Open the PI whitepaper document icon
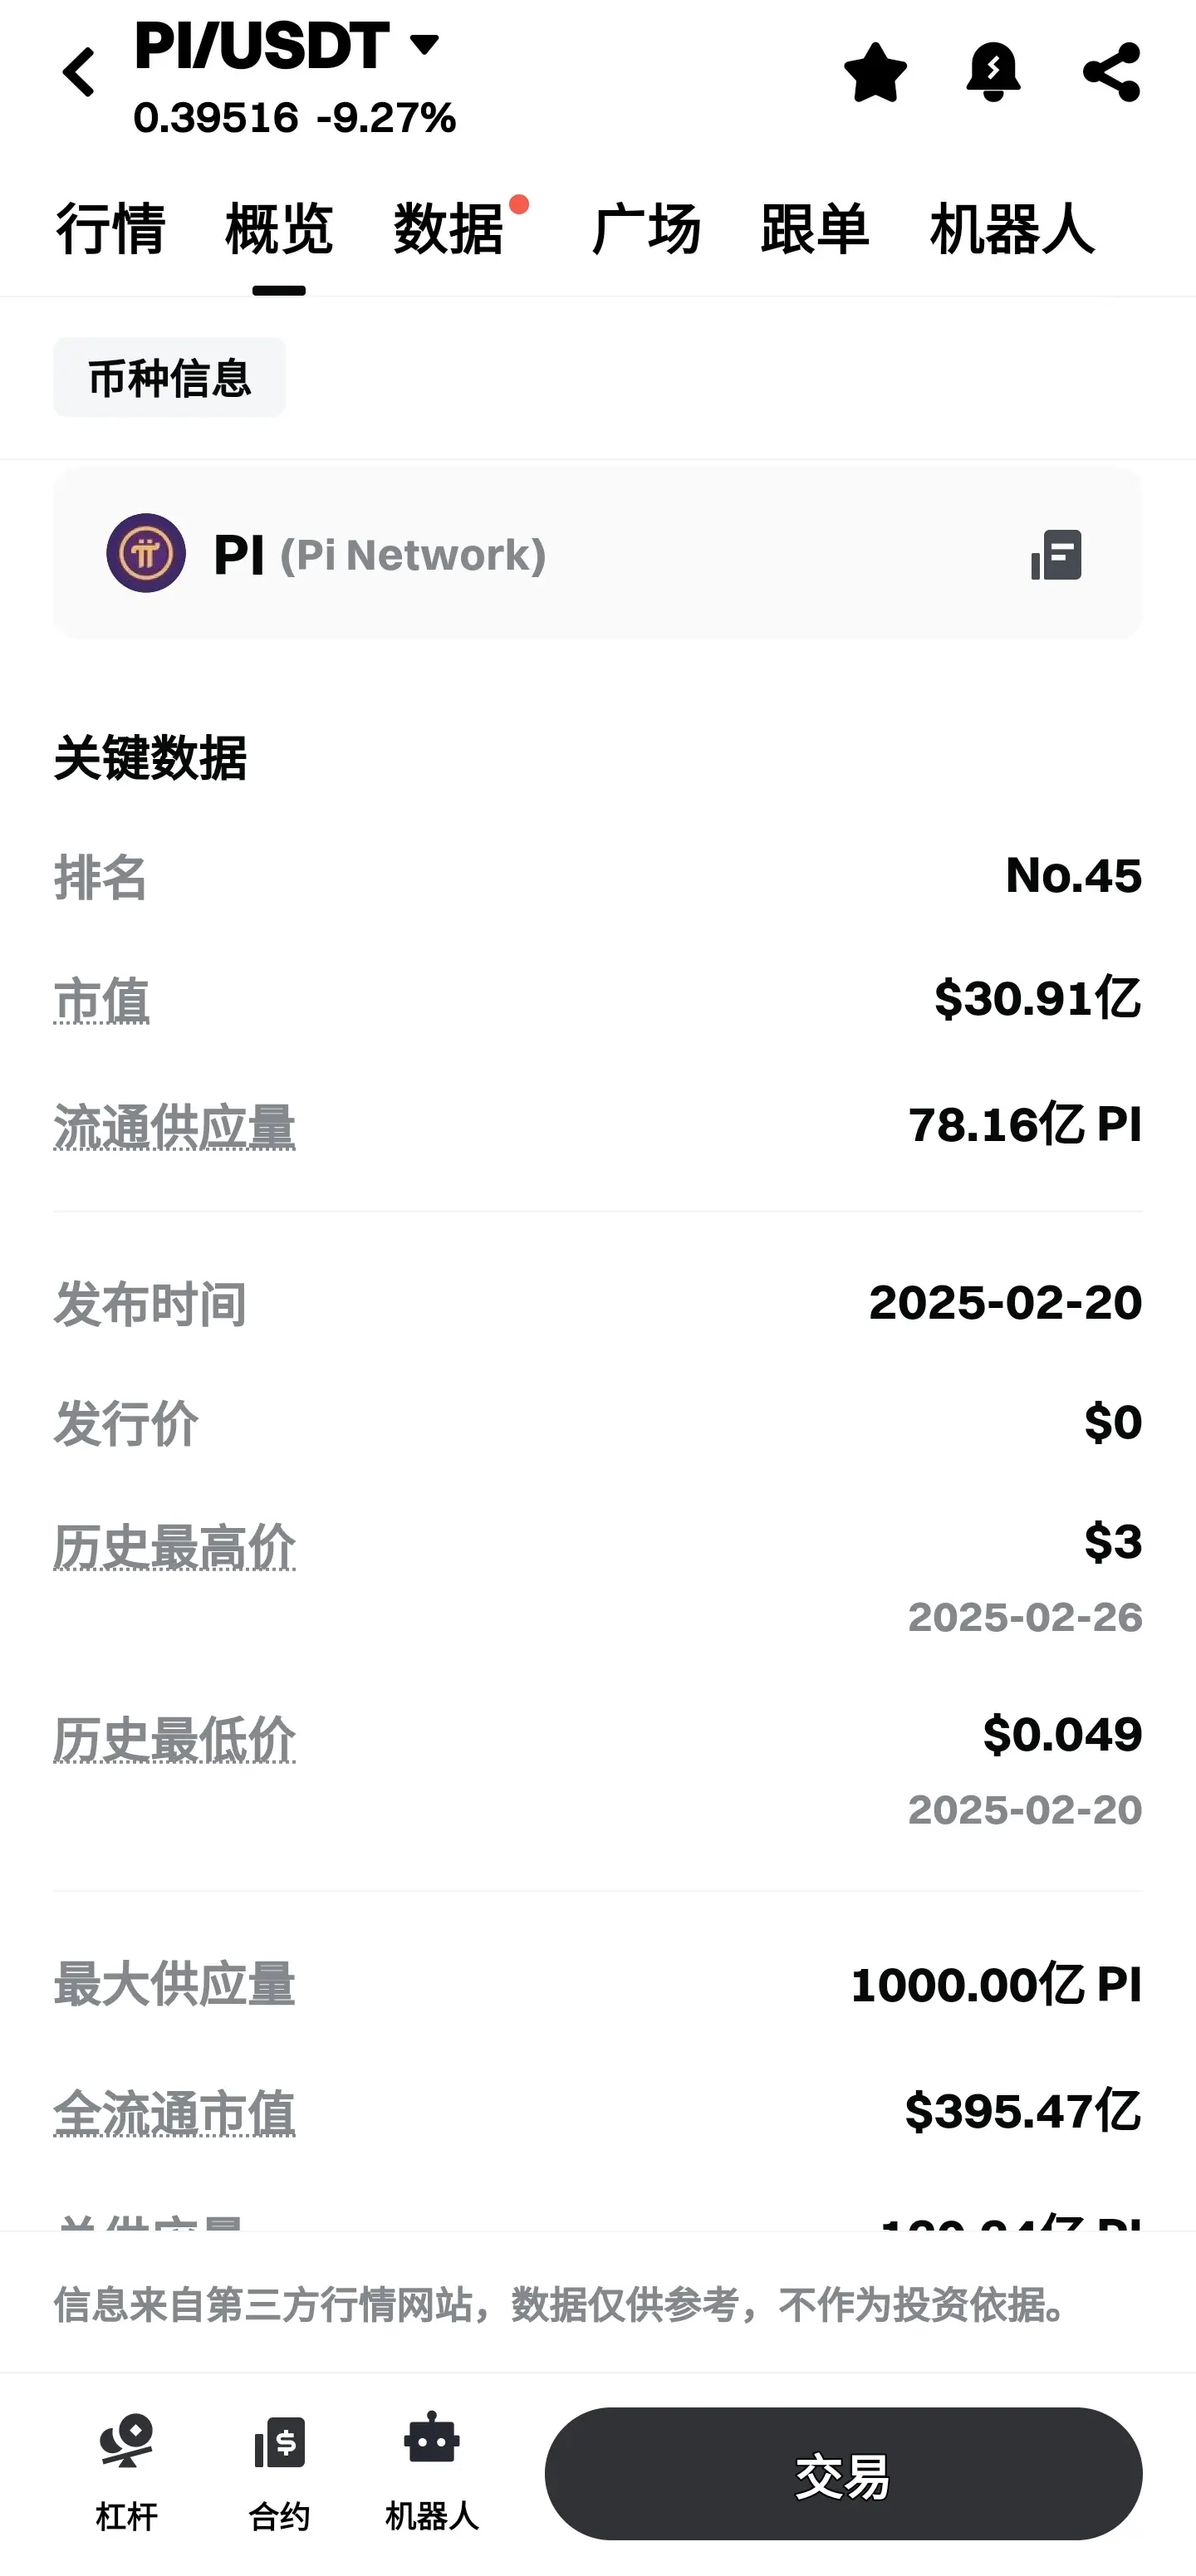Screen dimensions: 1196x2576 1056,555
